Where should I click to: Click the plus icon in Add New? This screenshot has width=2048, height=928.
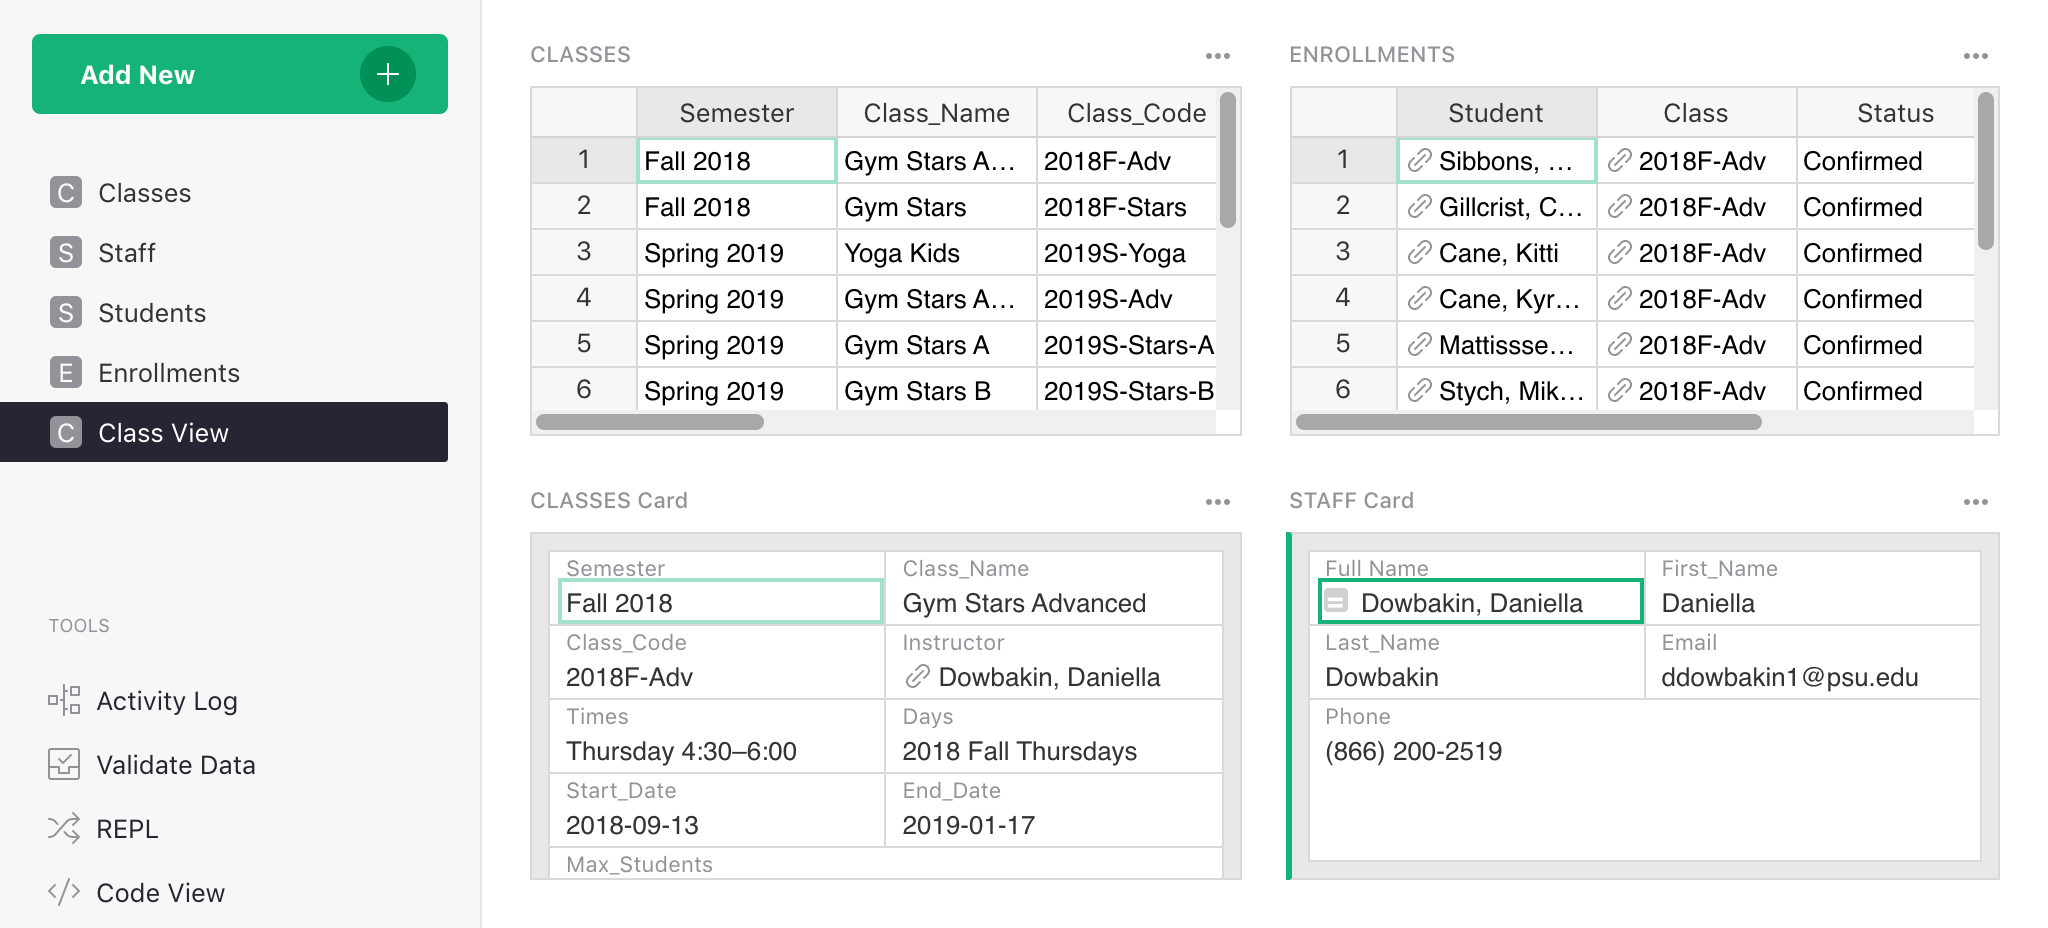coord(387,74)
